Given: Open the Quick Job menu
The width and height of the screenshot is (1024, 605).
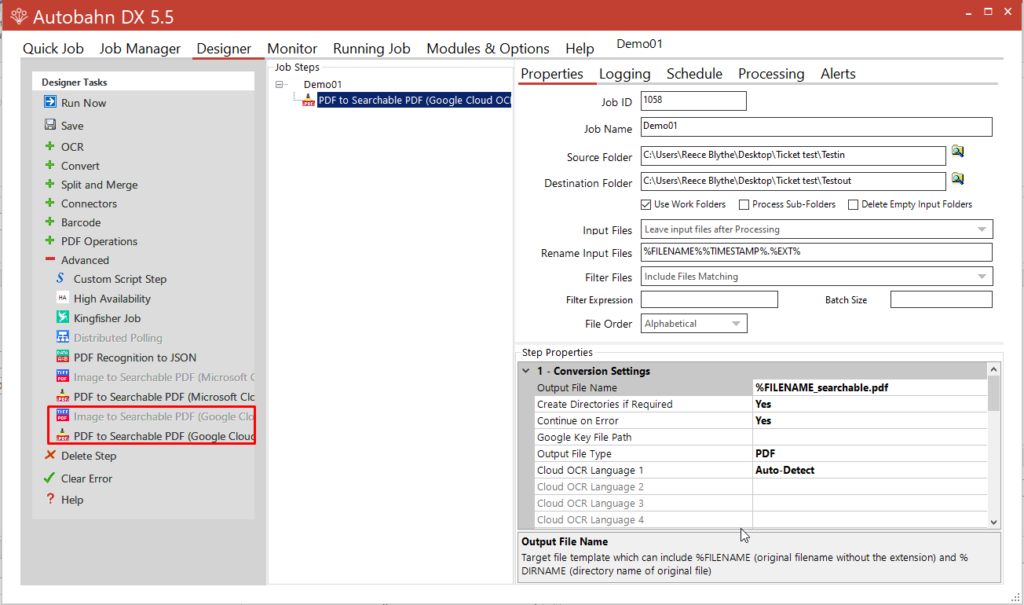Looking at the screenshot, I should [x=53, y=48].
